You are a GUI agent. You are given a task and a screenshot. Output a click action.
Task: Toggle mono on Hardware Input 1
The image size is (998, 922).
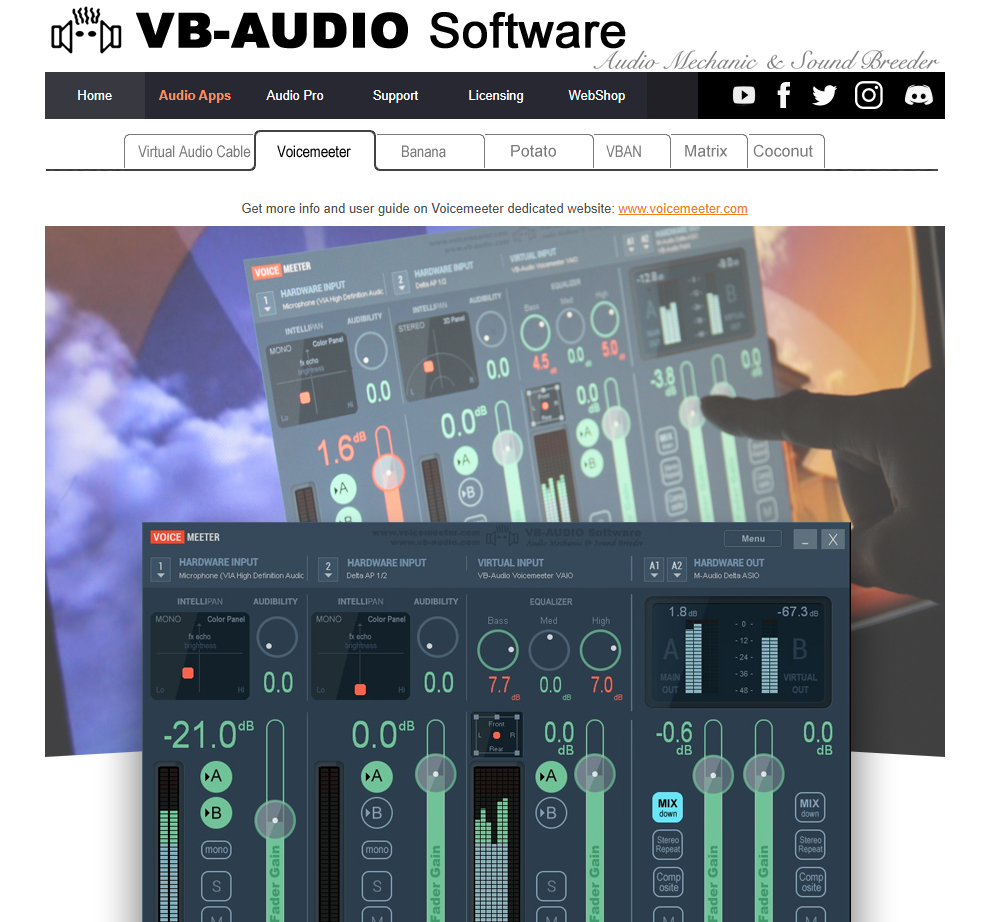coord(216,849)
